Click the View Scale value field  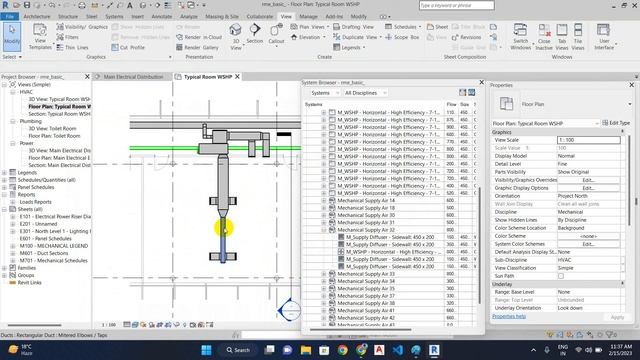tap(589, 140)
